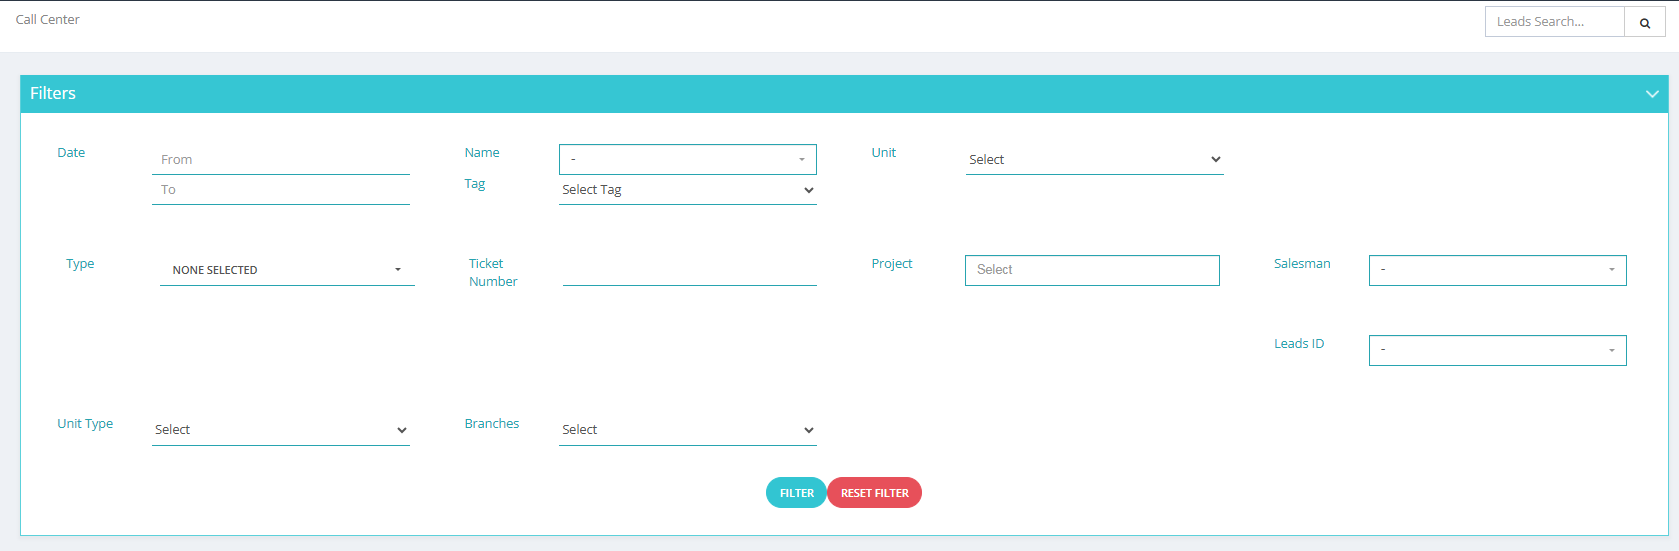Open the Branches dropdown
This screenshot has height=551, width=1679.
click(x=687, y=430)
